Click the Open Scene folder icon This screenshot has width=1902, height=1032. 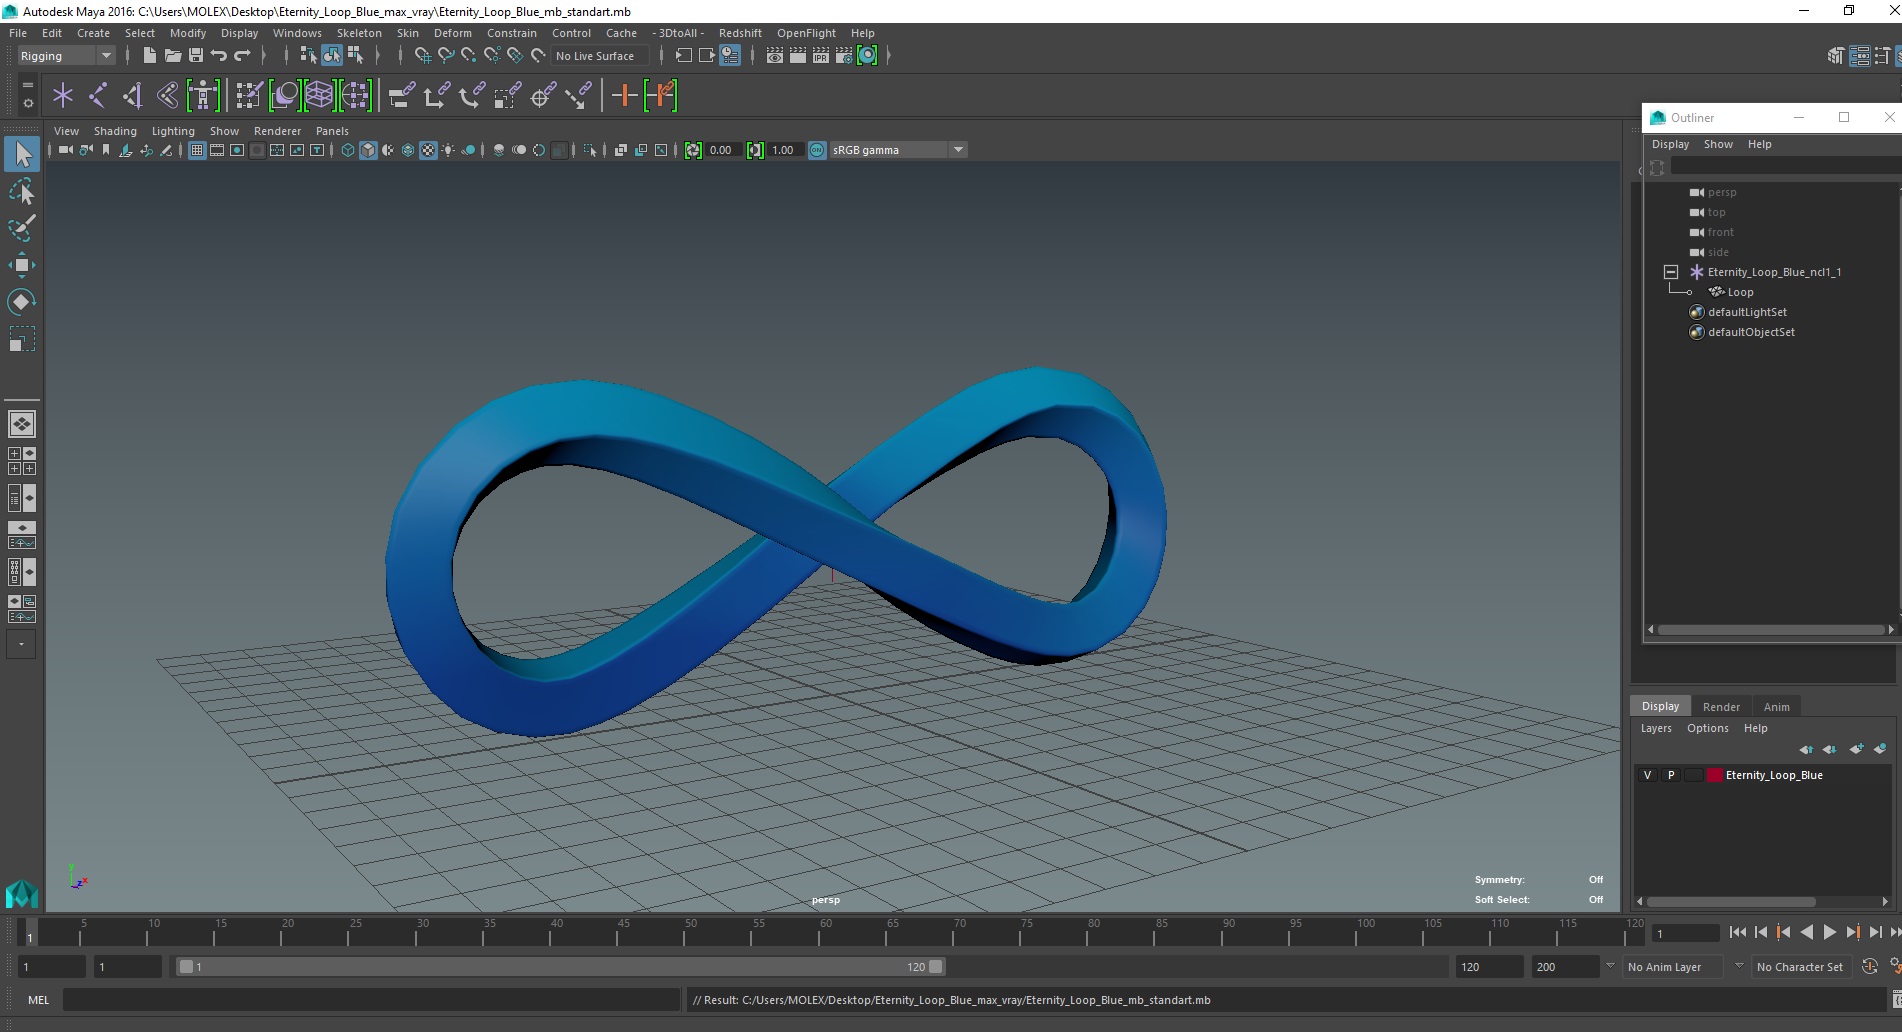pos(173,56)
